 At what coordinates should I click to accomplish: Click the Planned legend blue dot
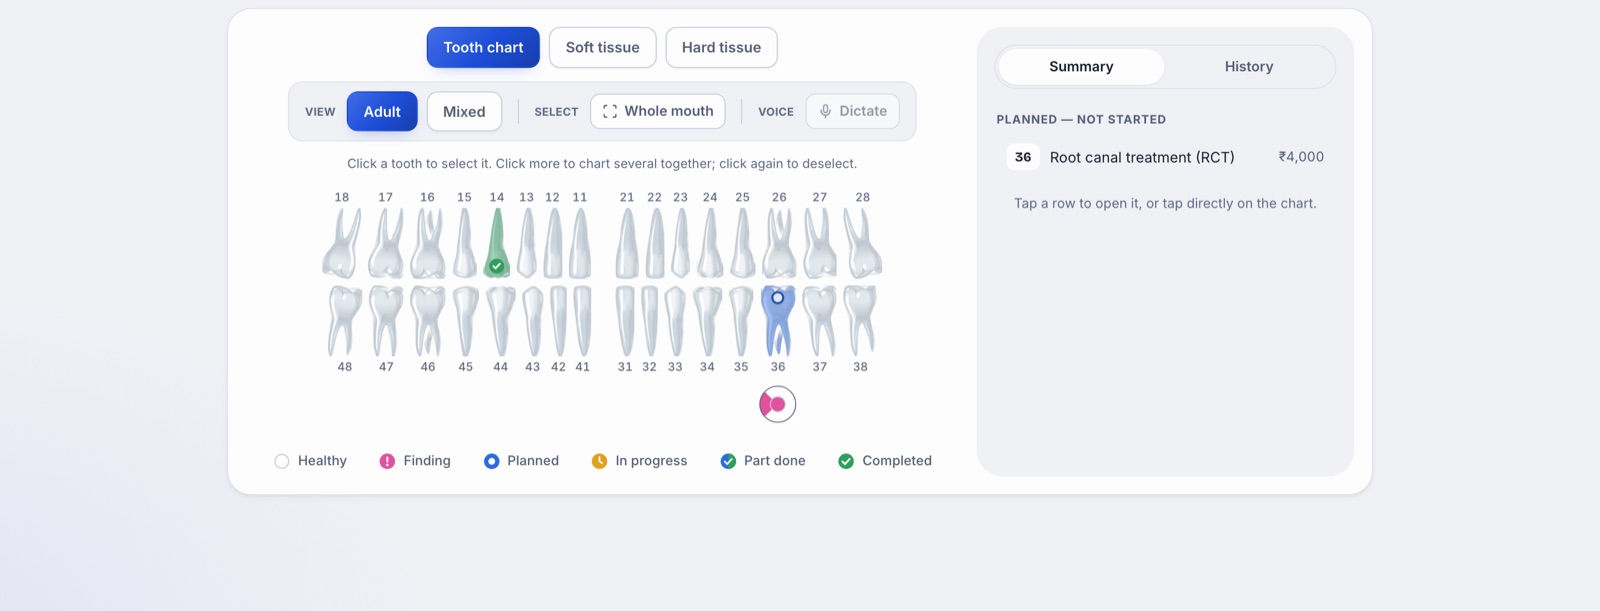coord(491,461)
